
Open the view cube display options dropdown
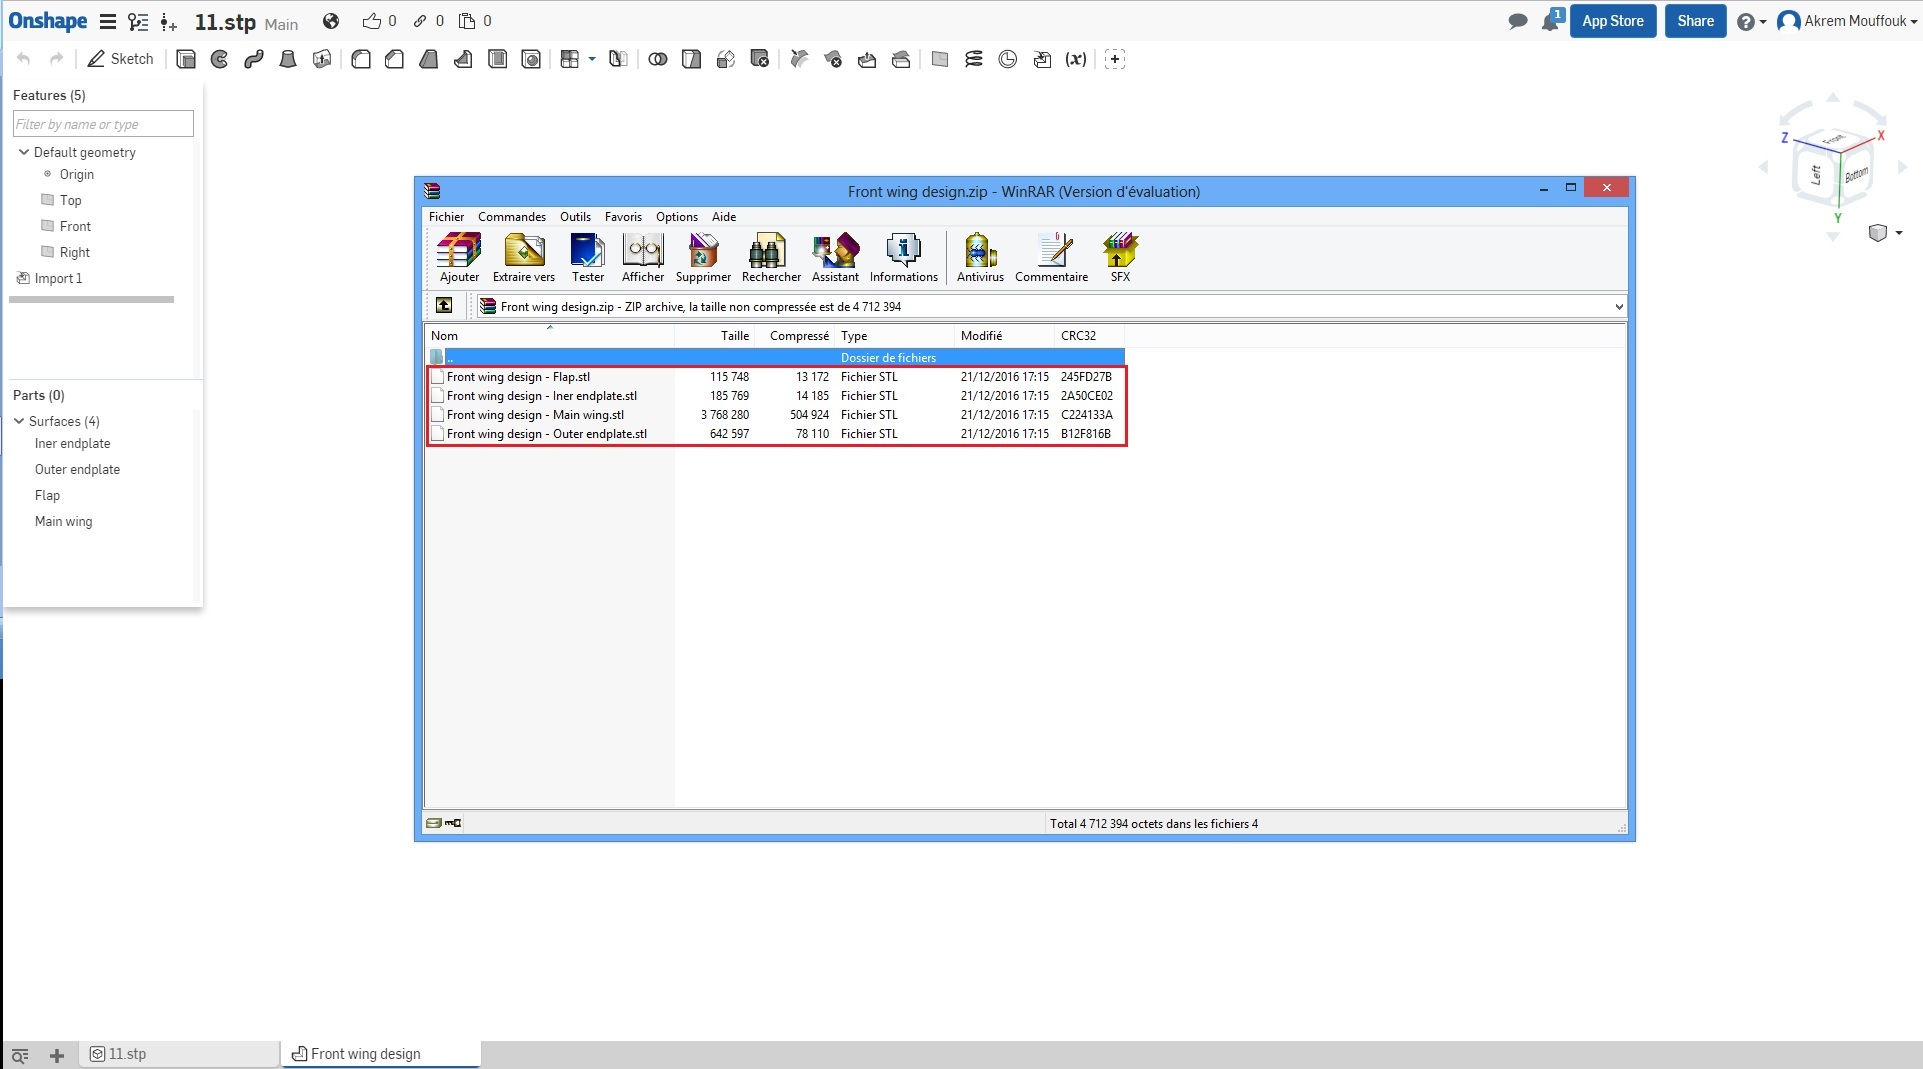point(1885,233)
